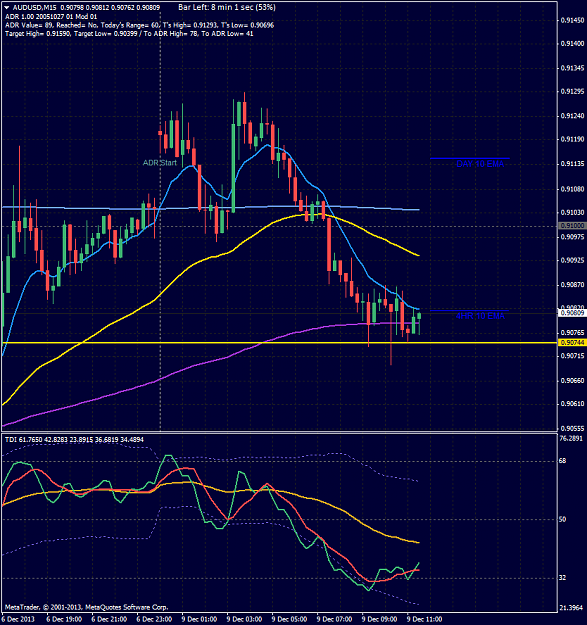Click 0.90610 on the price scale
The height and width of the screenshot is (625, 587).
pyautogui.click(x=572, y=404)
